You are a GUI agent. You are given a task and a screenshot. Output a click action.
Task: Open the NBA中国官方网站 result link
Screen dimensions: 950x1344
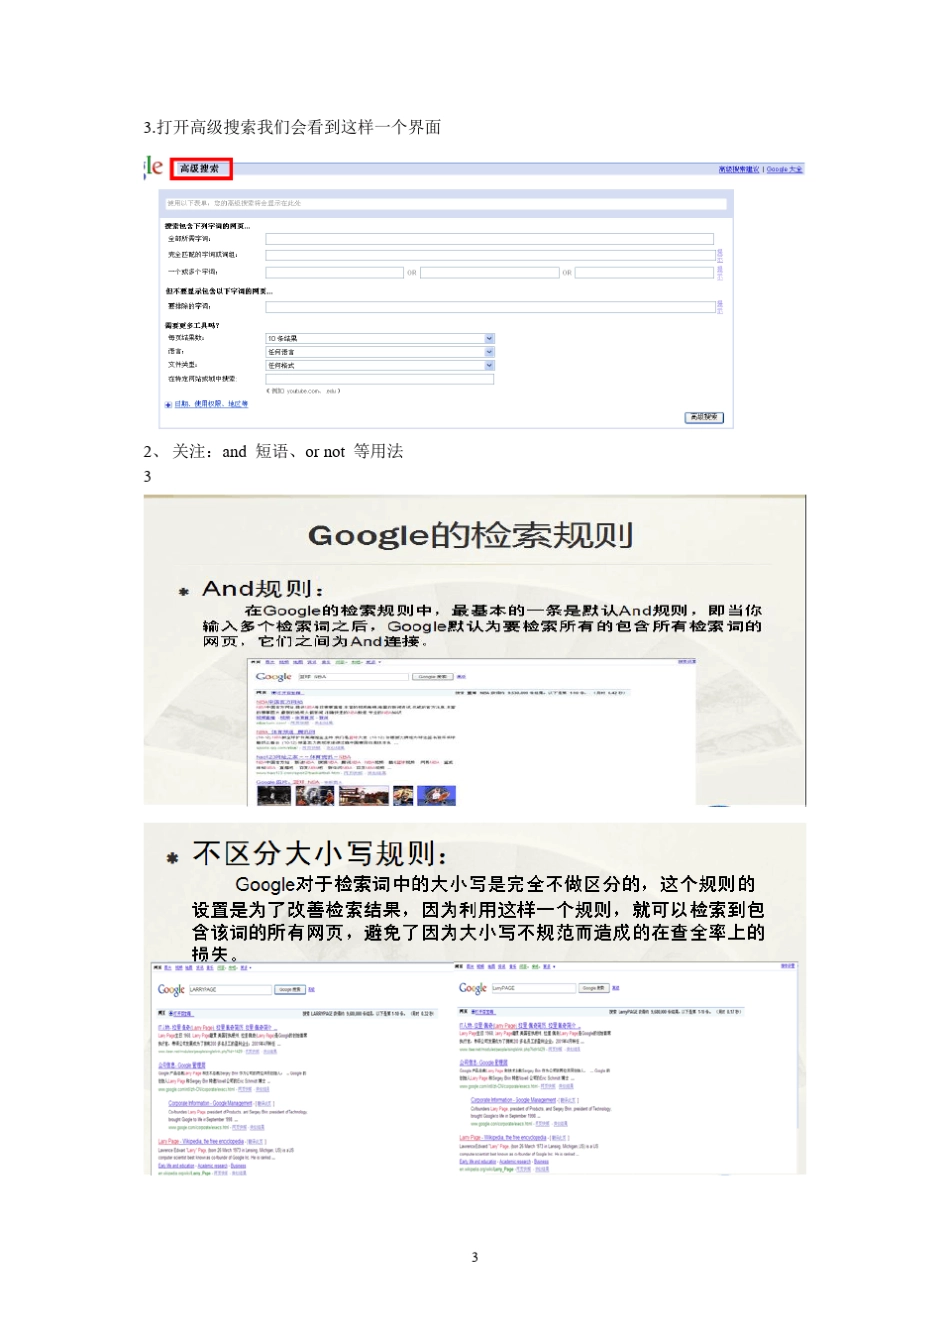(x=278, y=702)
